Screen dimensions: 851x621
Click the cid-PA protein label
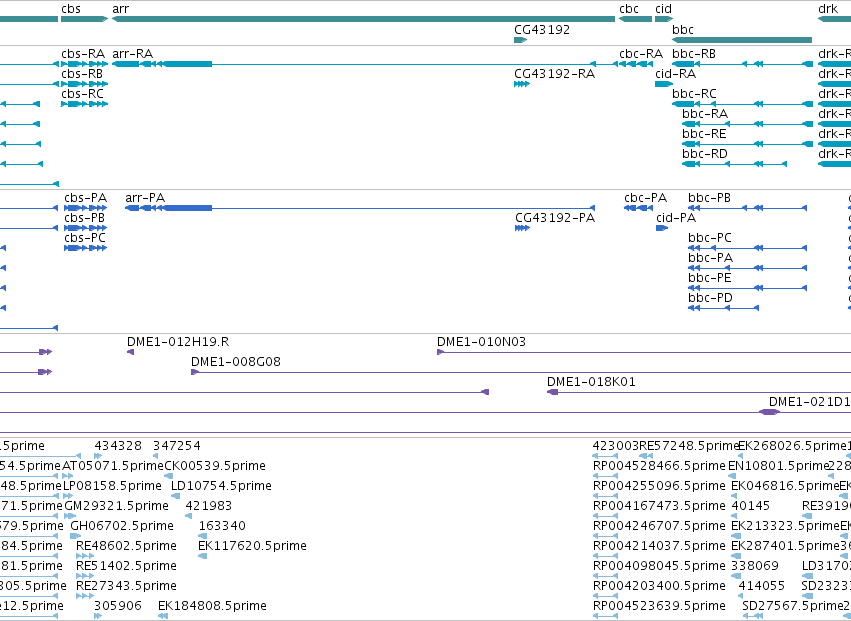pos(676,218)
